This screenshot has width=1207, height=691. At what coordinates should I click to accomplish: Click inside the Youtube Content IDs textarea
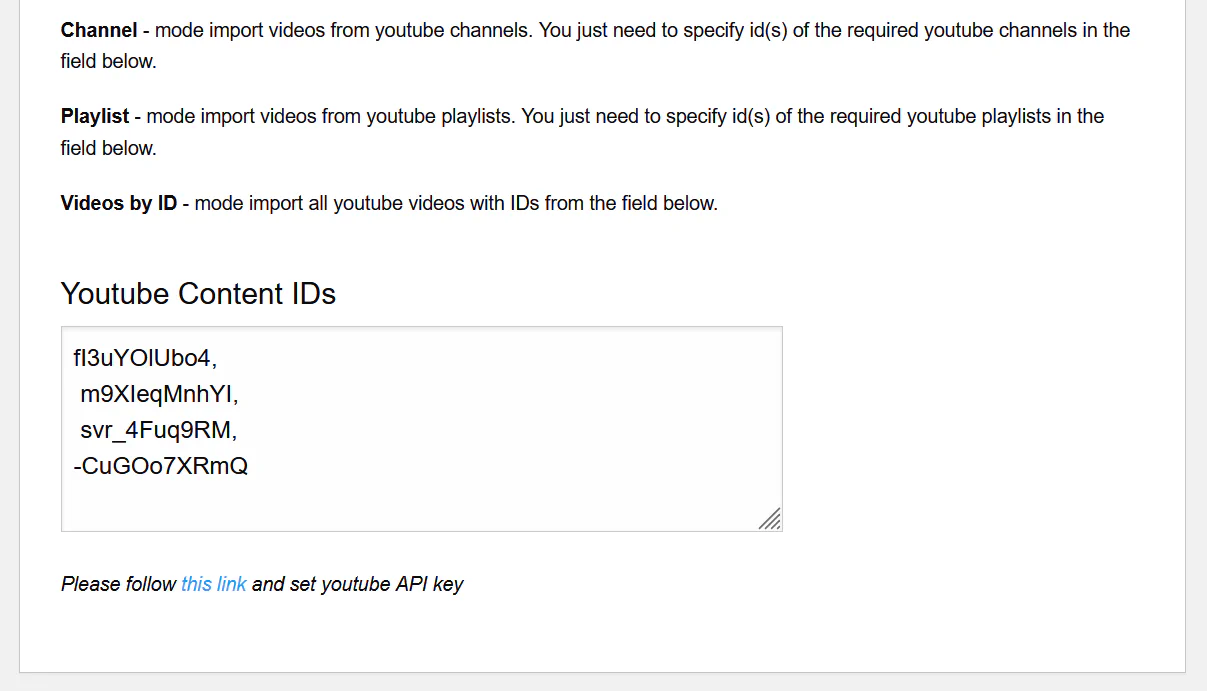pyautogui.click(x=421, y=429)
